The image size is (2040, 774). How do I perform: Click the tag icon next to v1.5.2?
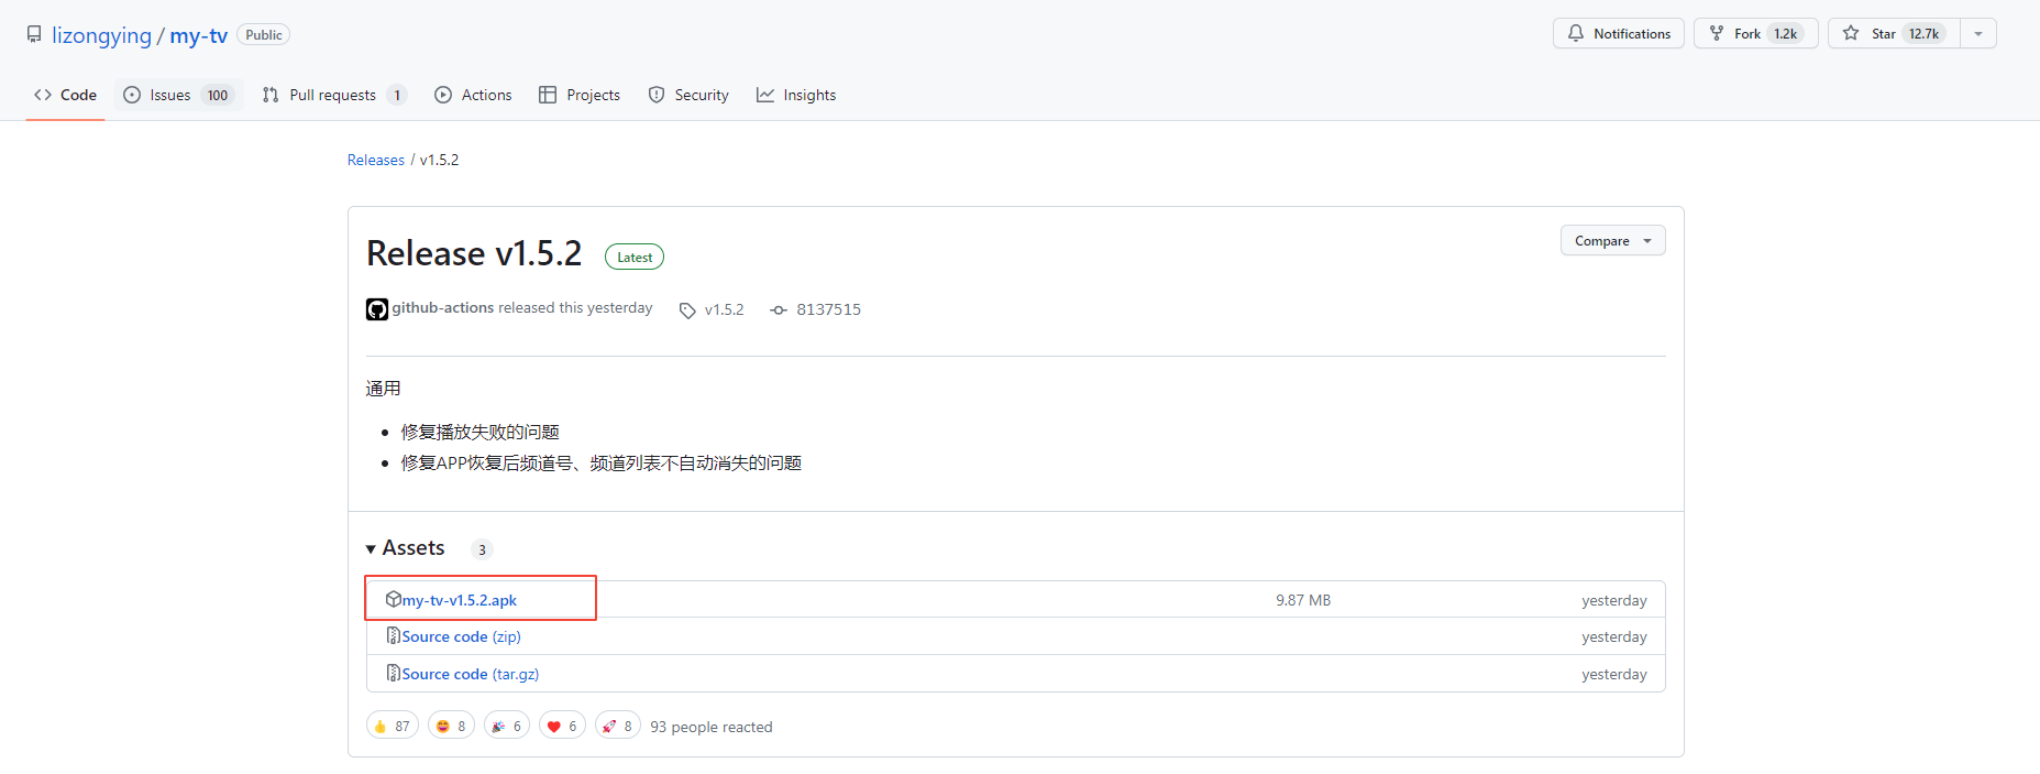point(687,310)
